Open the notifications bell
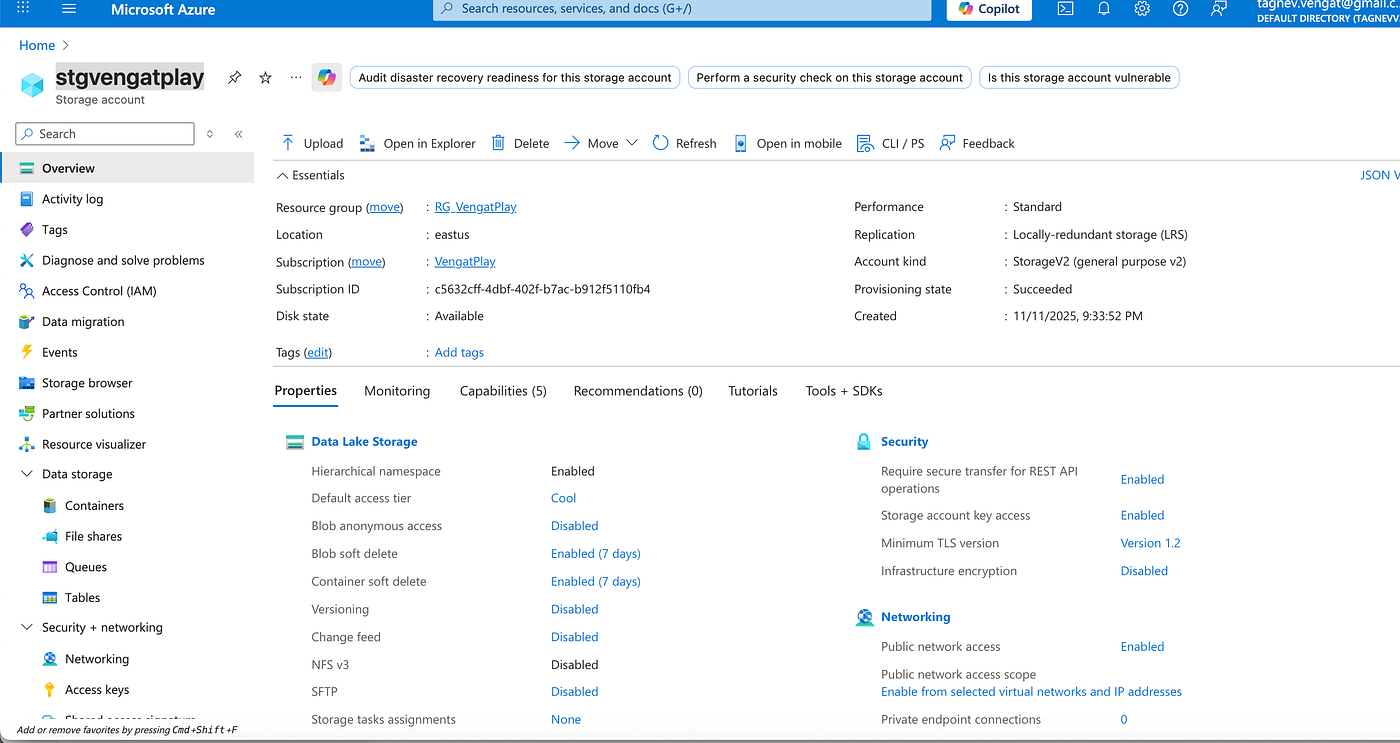The width and height of the screenshot is (1400, 743). tap(1104, 8)
